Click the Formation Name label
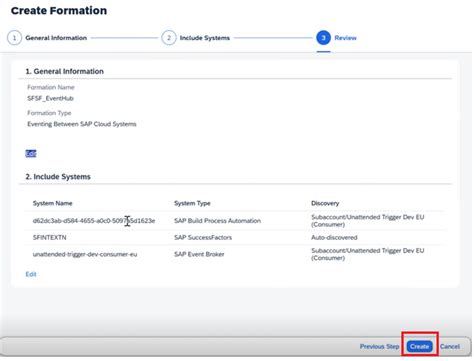 click(51, 87)
